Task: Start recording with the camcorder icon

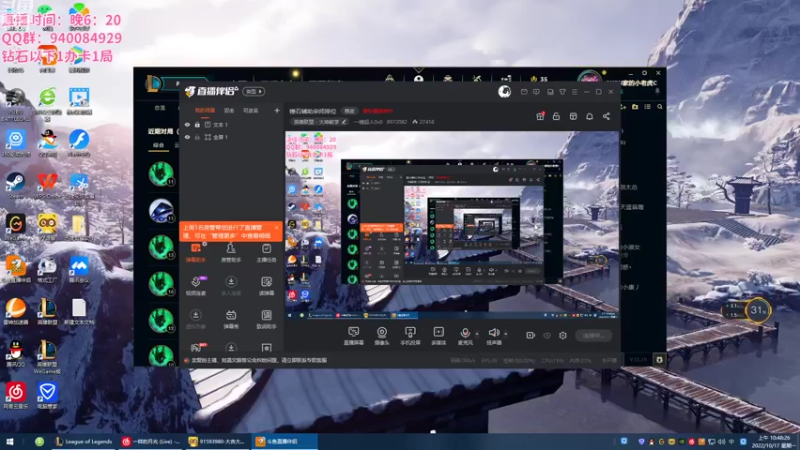Action: pos(531,335)
